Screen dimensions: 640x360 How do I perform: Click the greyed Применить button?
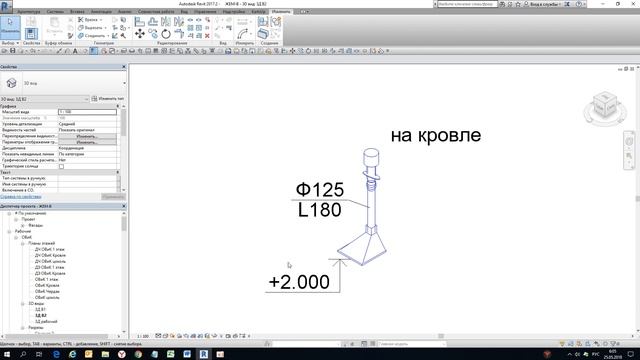(113, 197)
